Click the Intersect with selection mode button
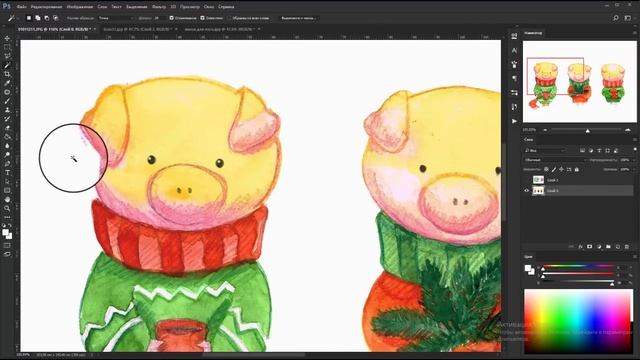 tap(56, 18)
